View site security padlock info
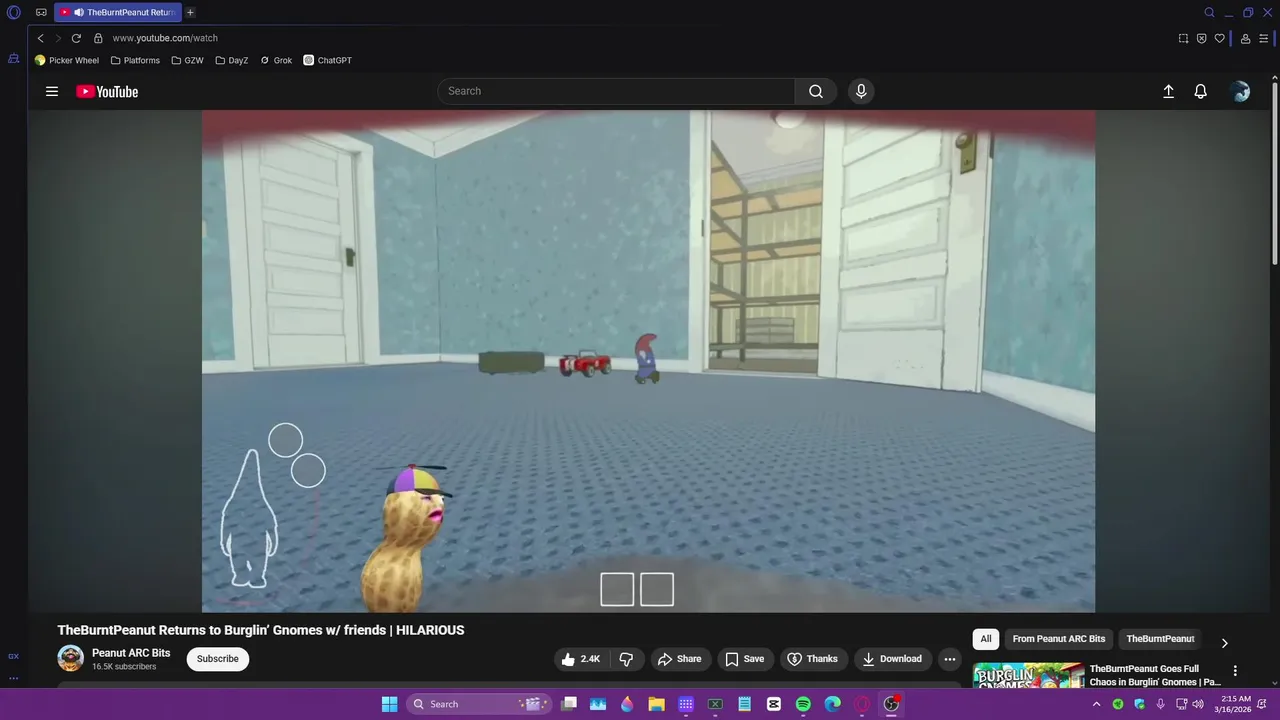The height and width of the screenshot is (720, 1280). coord(98,38)
